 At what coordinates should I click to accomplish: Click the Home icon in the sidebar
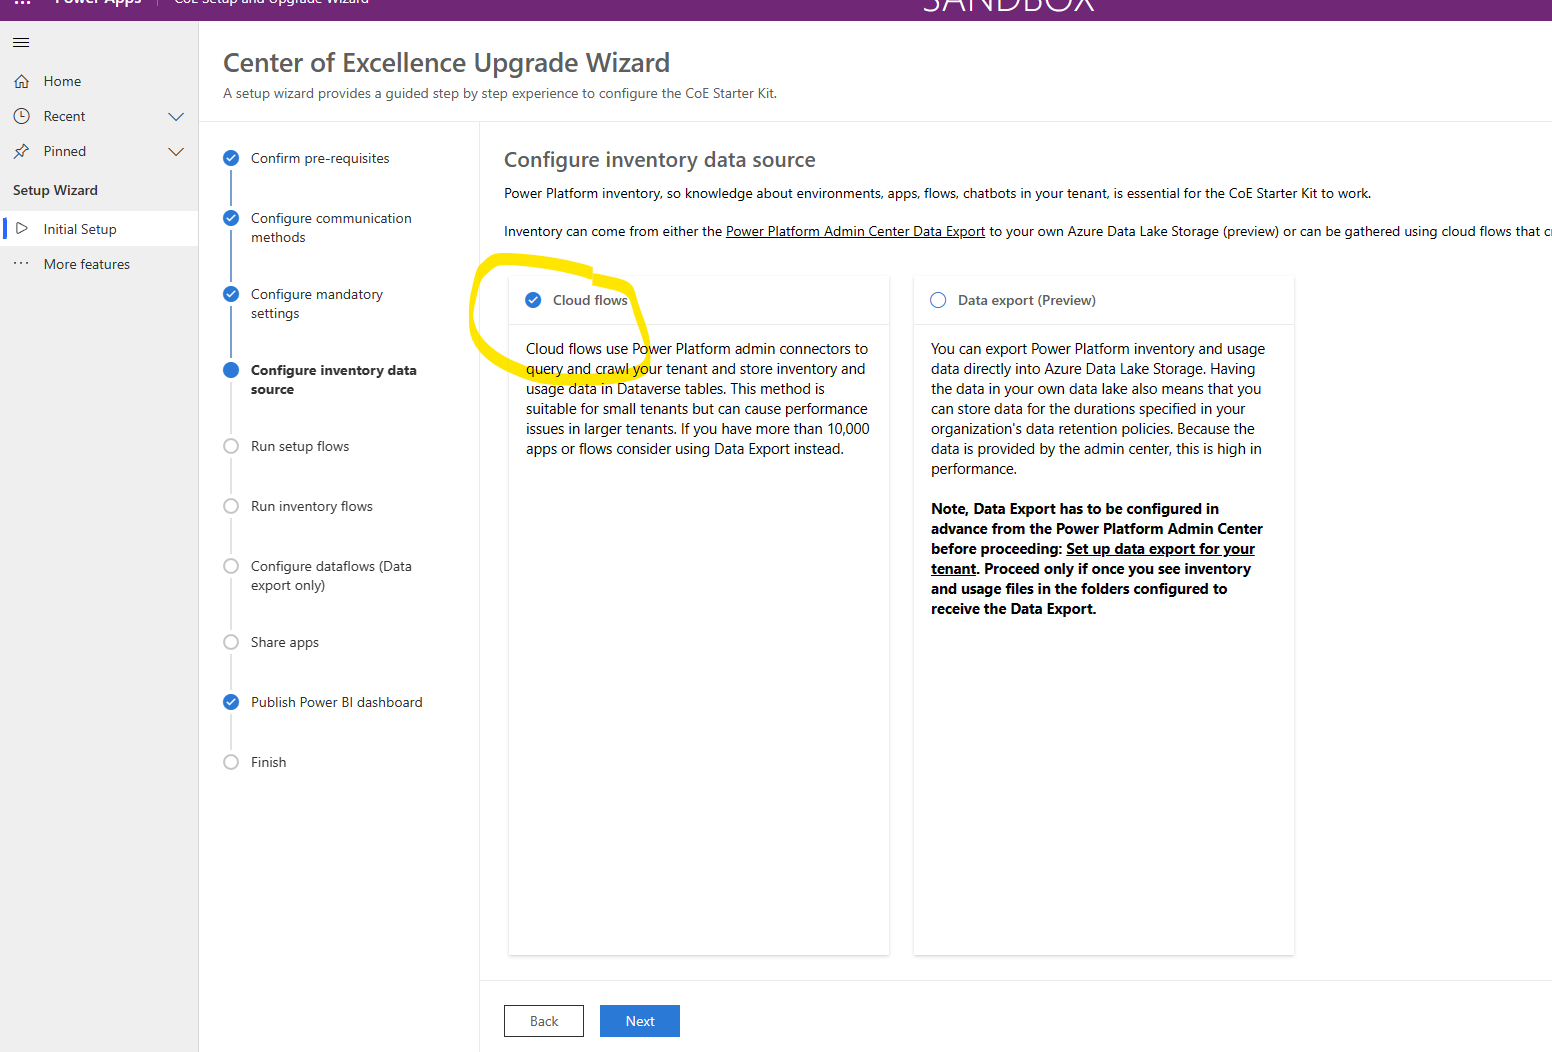[22, 81]
